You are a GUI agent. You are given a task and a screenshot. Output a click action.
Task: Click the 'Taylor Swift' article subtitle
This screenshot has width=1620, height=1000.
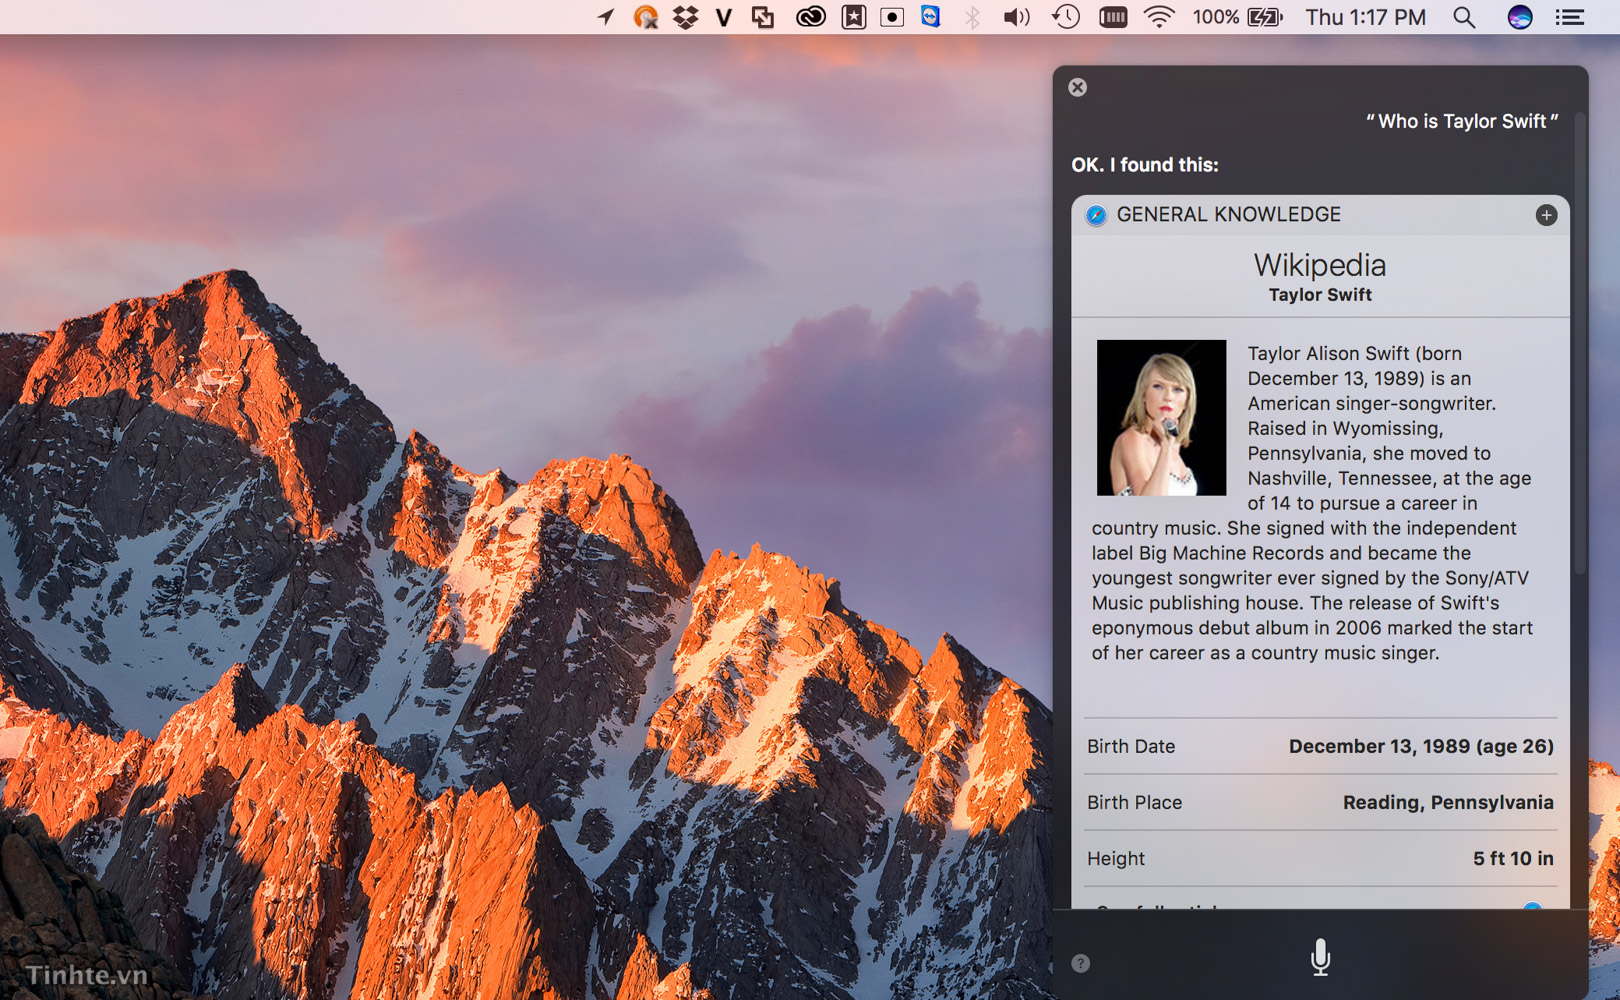click(x=1320, y=295)
